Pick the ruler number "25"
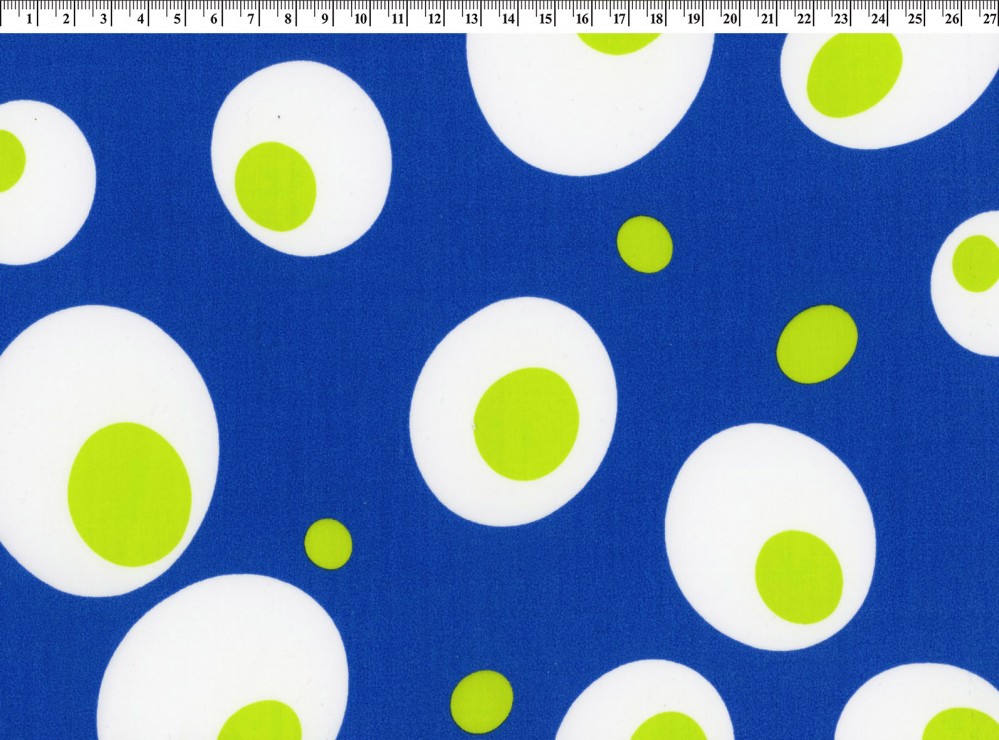 915,19
